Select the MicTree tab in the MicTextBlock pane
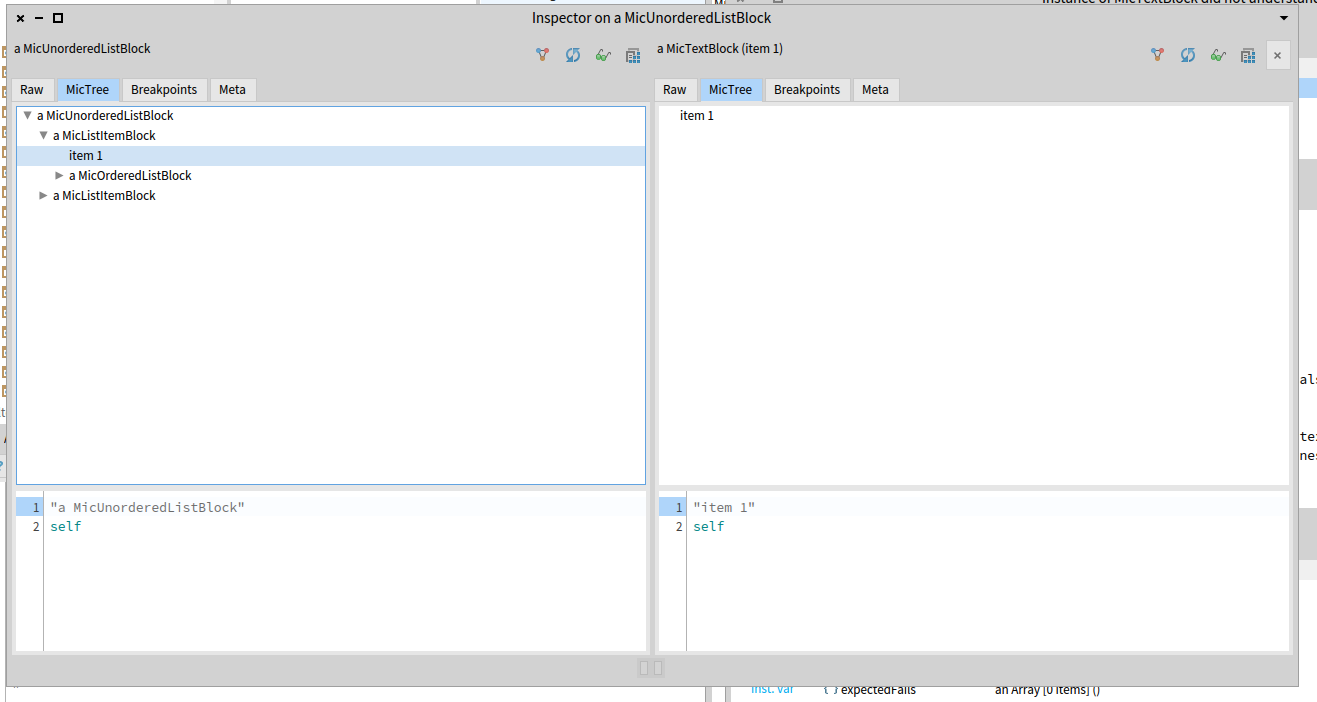 [730, 90]
